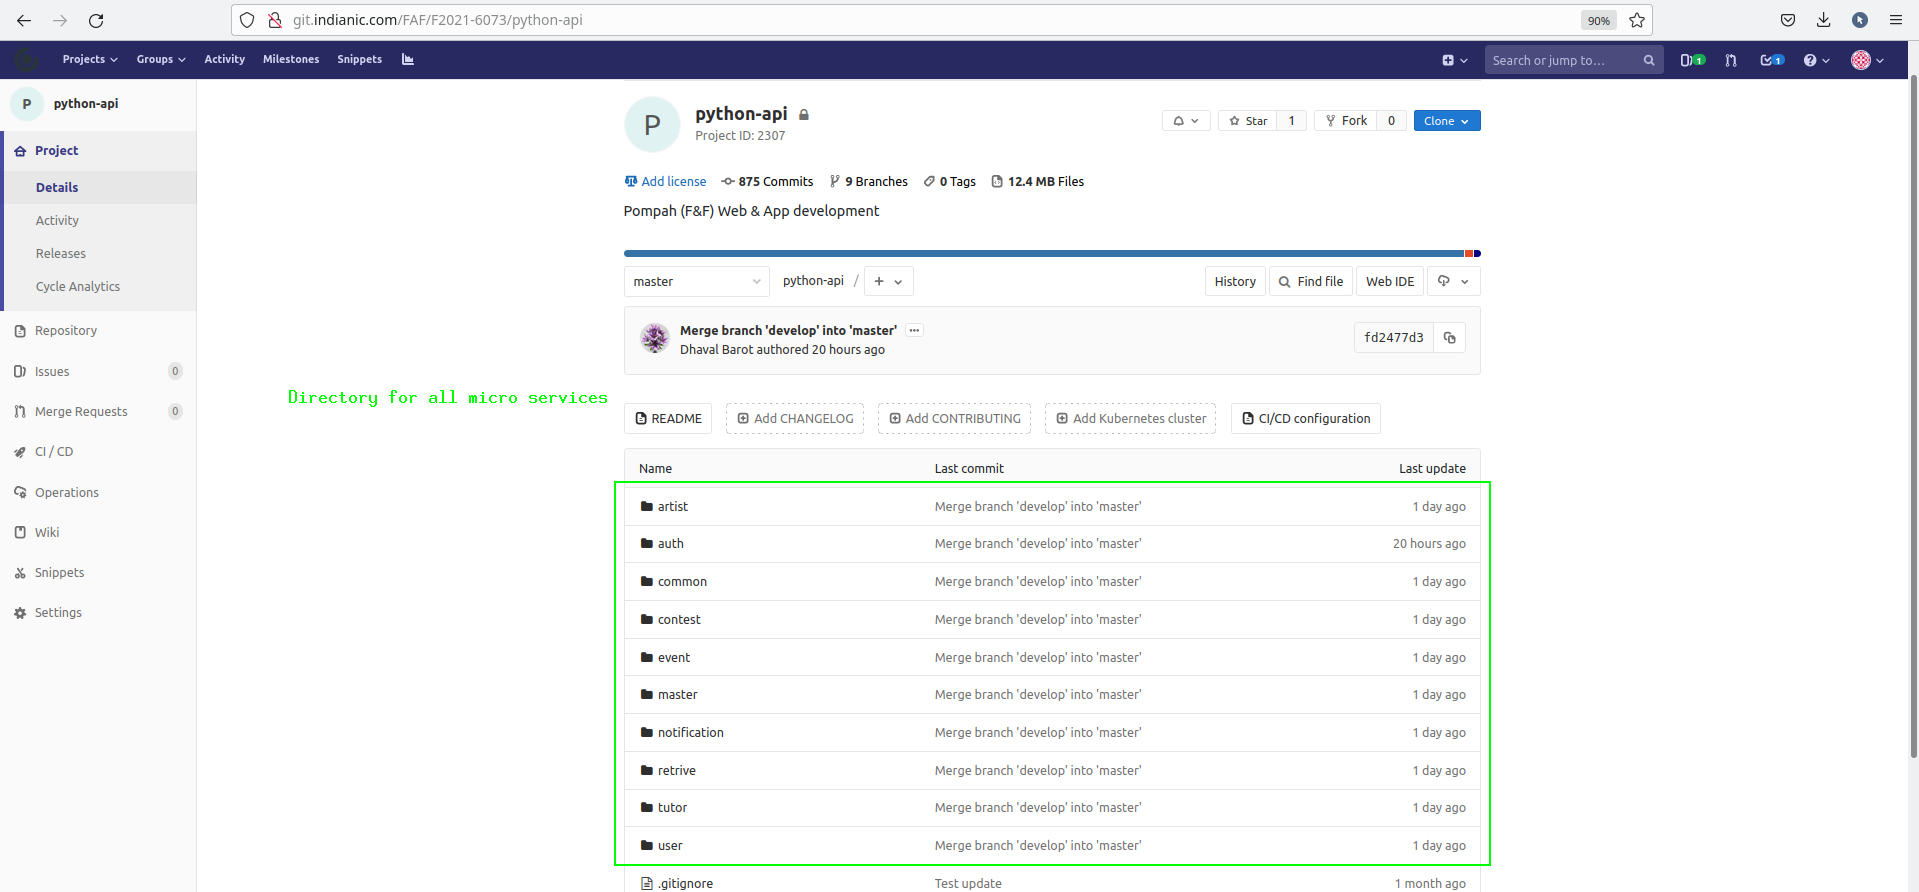Click the browser reload icon
Viewport: 1919px width, 892px height.
[96, 20]
